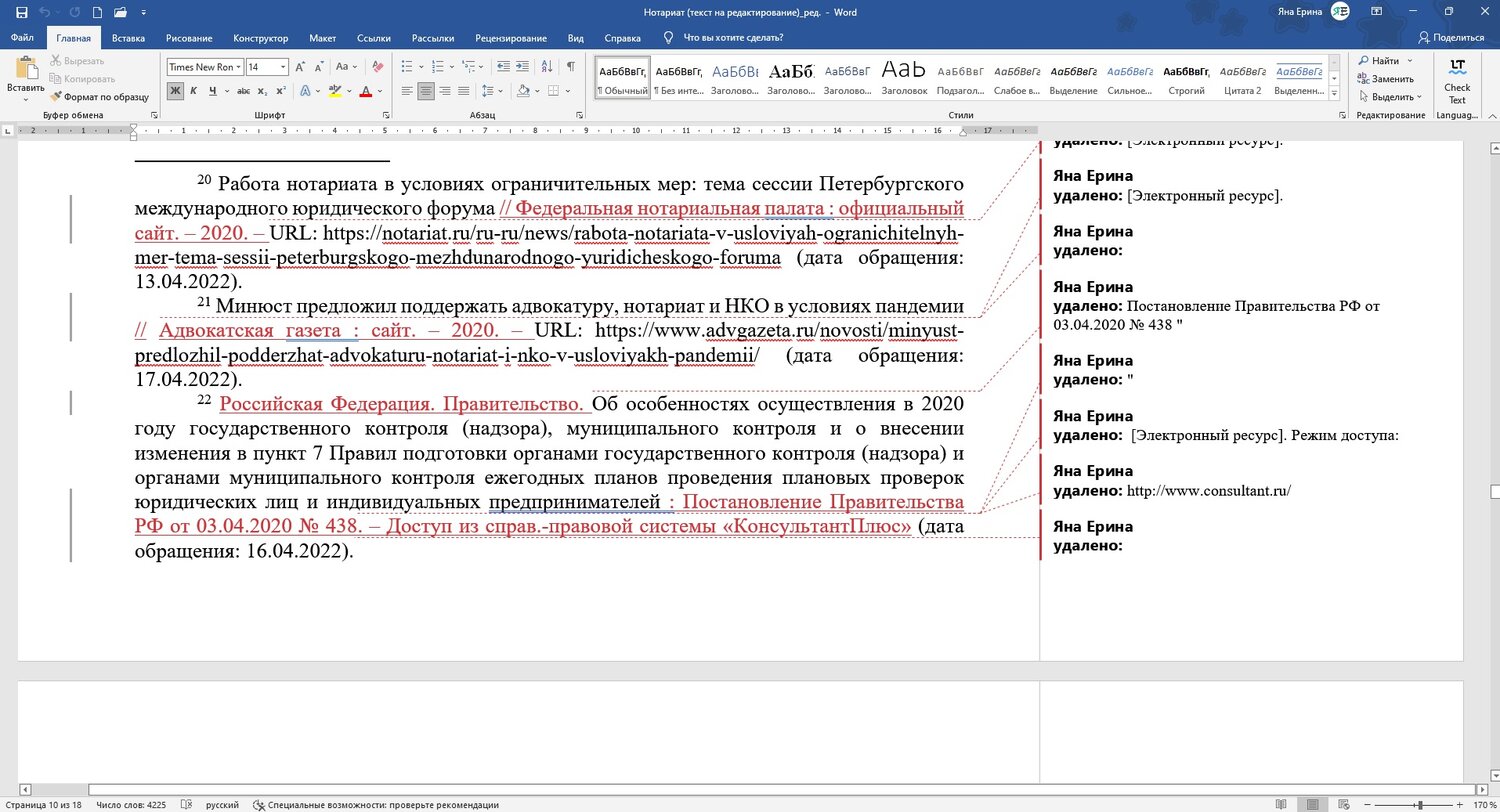The image size is (1500, 812).
Task: Click the yellow text highlight color button
Action: coord(336,91)
